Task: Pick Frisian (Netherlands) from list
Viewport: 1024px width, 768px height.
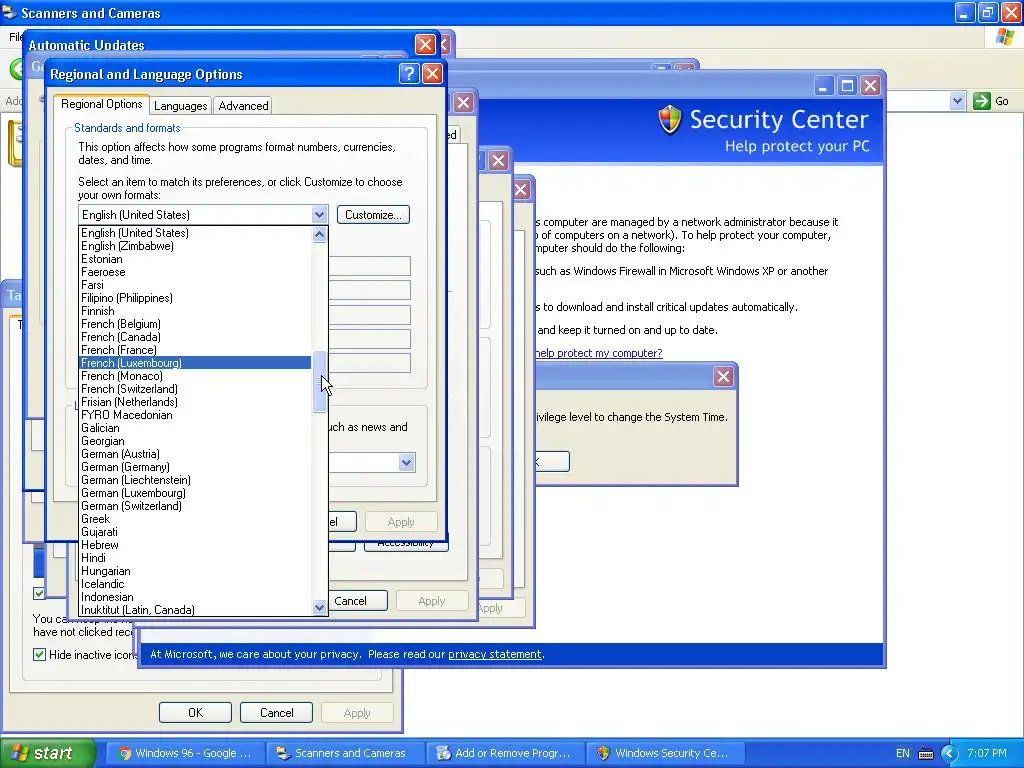Action: pos(195,402)
